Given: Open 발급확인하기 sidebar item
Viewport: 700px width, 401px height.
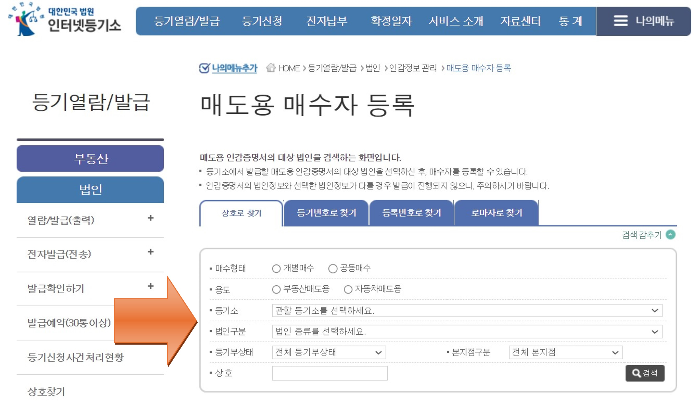Looking at the screenshot, I should click(55, 288).
